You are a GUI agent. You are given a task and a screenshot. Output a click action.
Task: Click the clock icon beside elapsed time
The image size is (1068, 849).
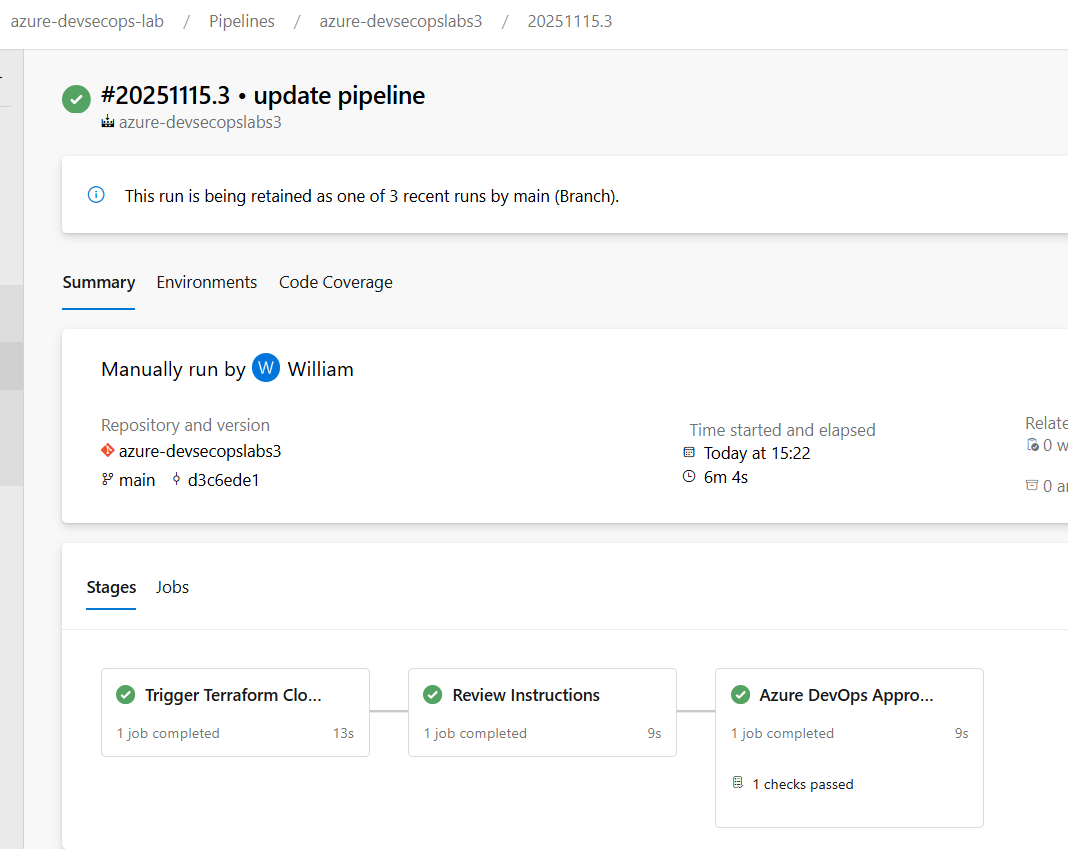pyautogui.click(x=689, y=477)
